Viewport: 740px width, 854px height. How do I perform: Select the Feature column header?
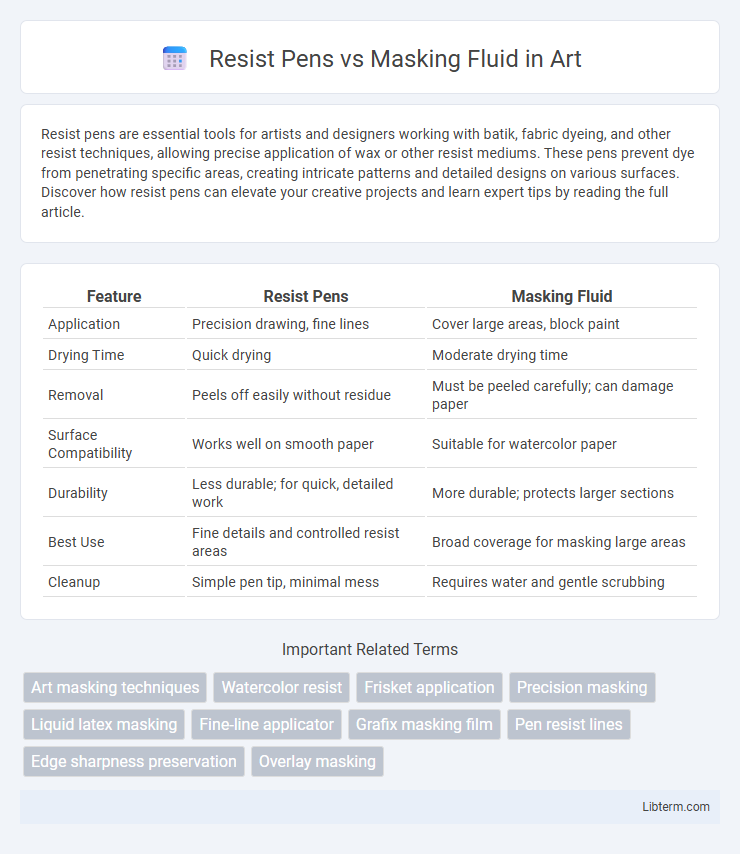pyautogui.click(x=114, y=296)
